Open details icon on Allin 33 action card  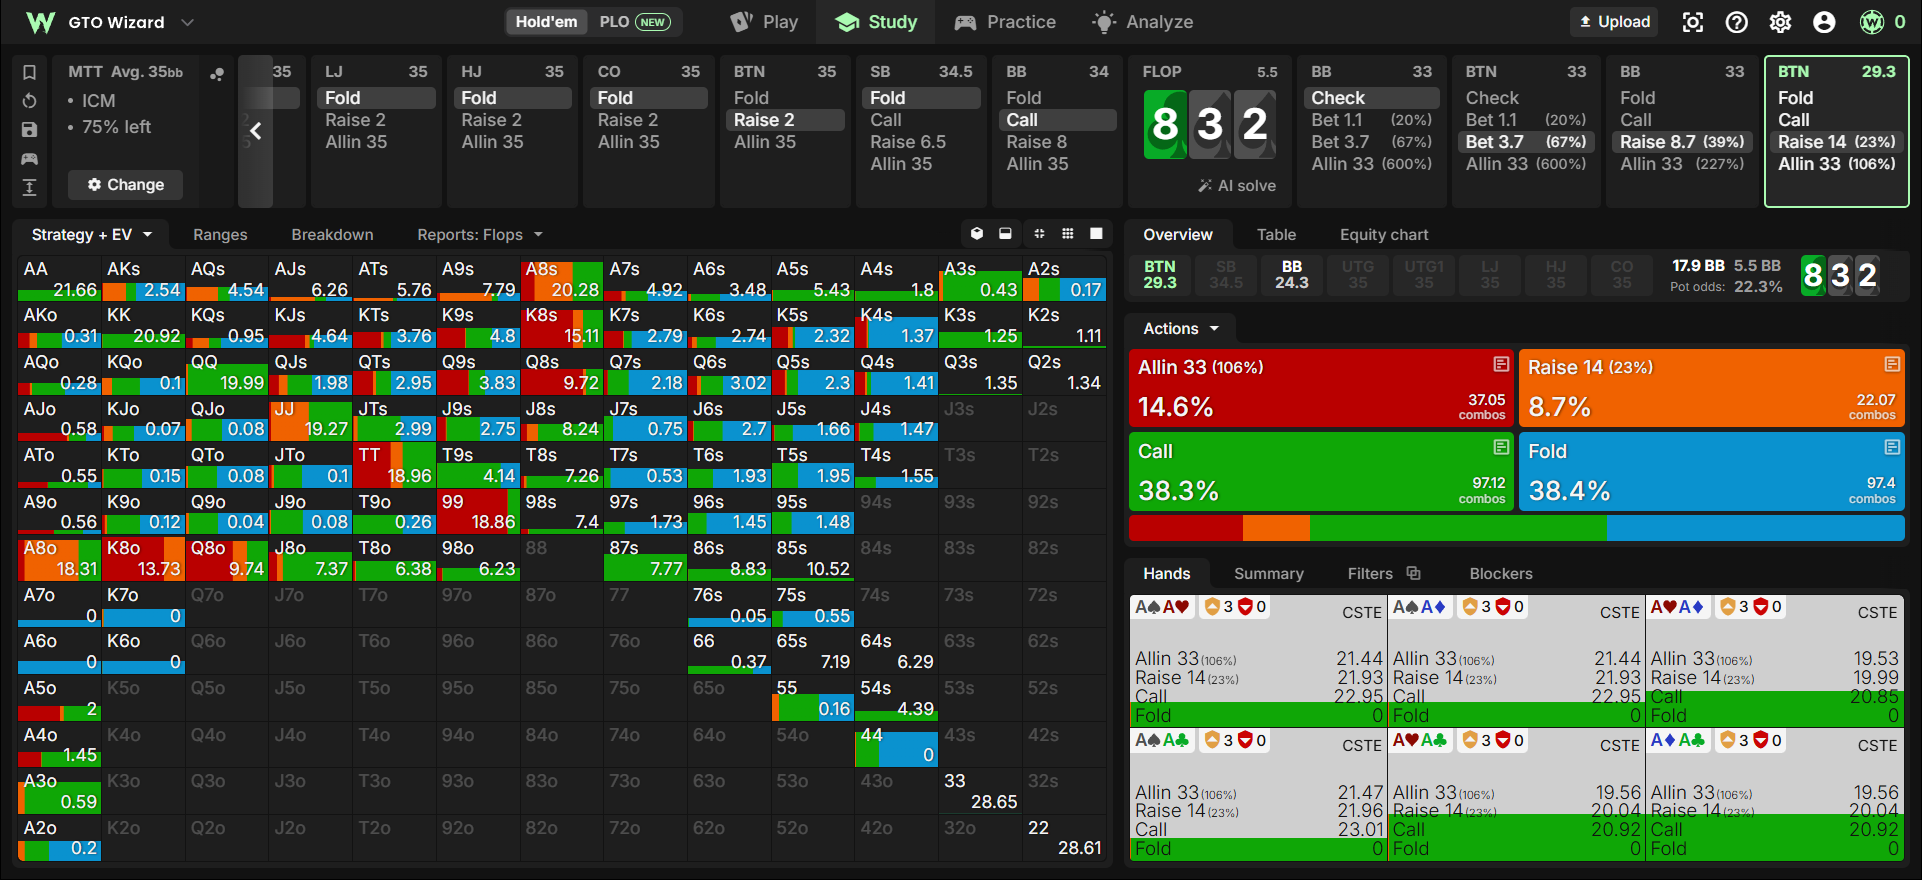(1501, 364)
